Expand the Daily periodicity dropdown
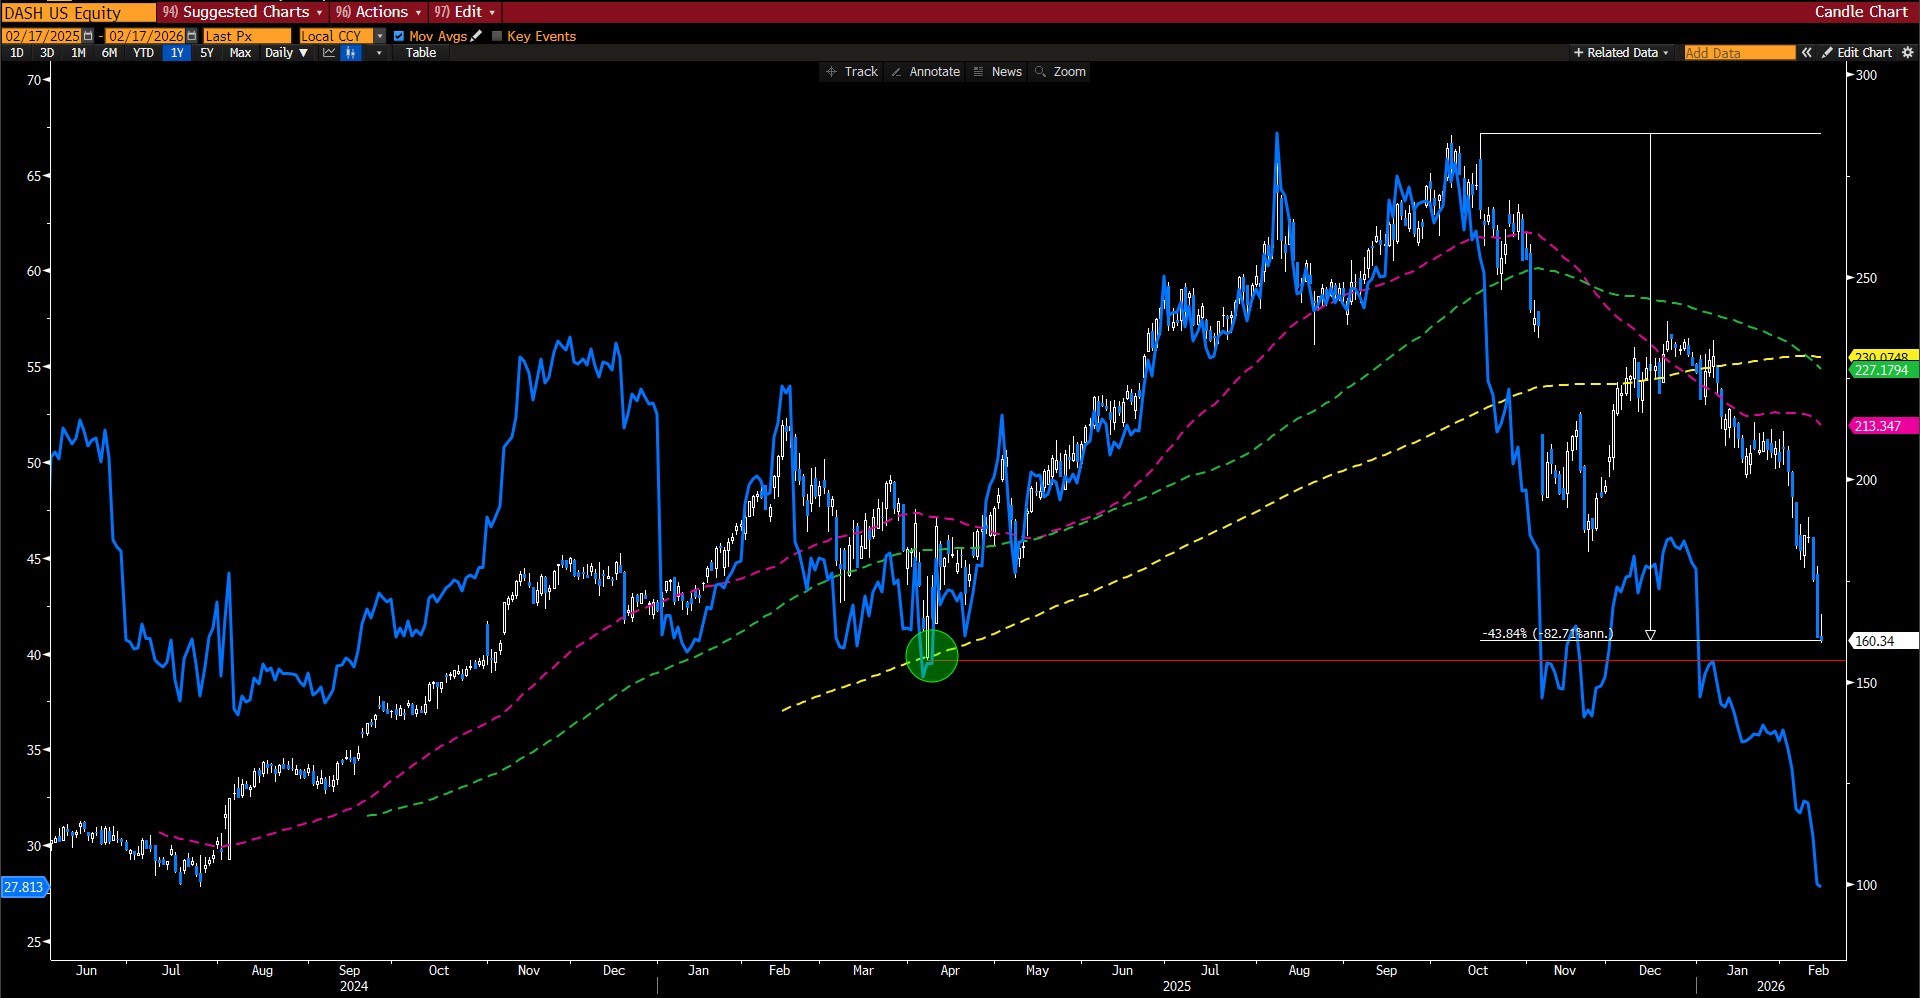1920x998 pixels. (x=286, y=53)
